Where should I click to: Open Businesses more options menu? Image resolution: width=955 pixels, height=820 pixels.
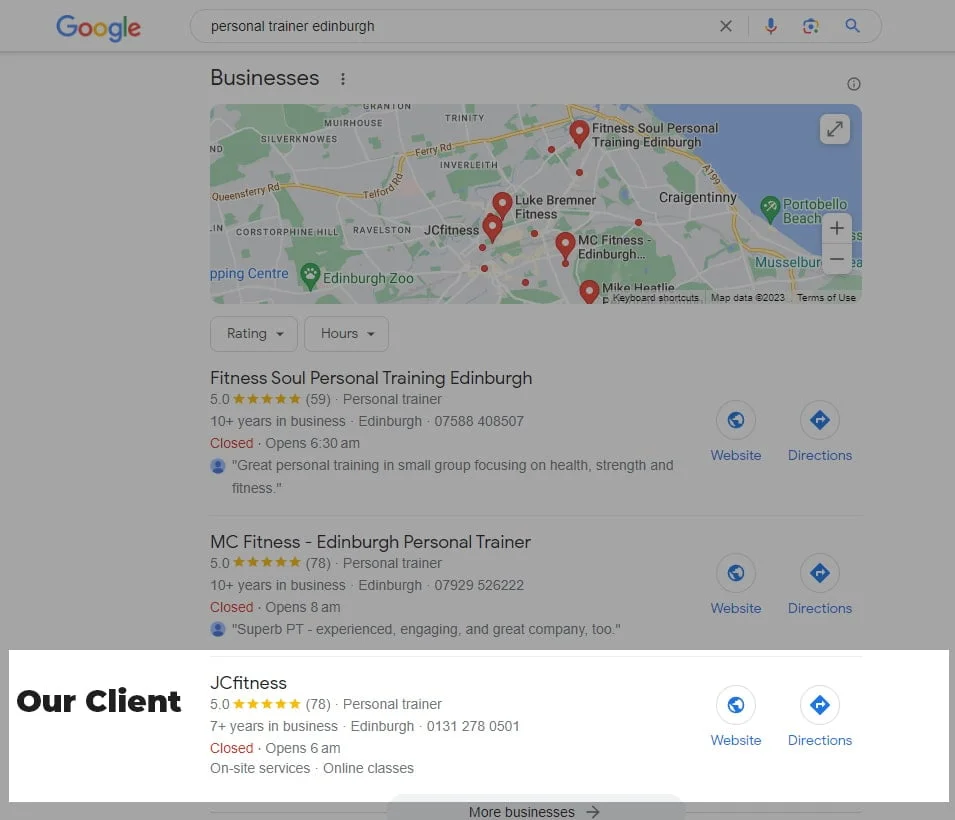pos(343,79)
